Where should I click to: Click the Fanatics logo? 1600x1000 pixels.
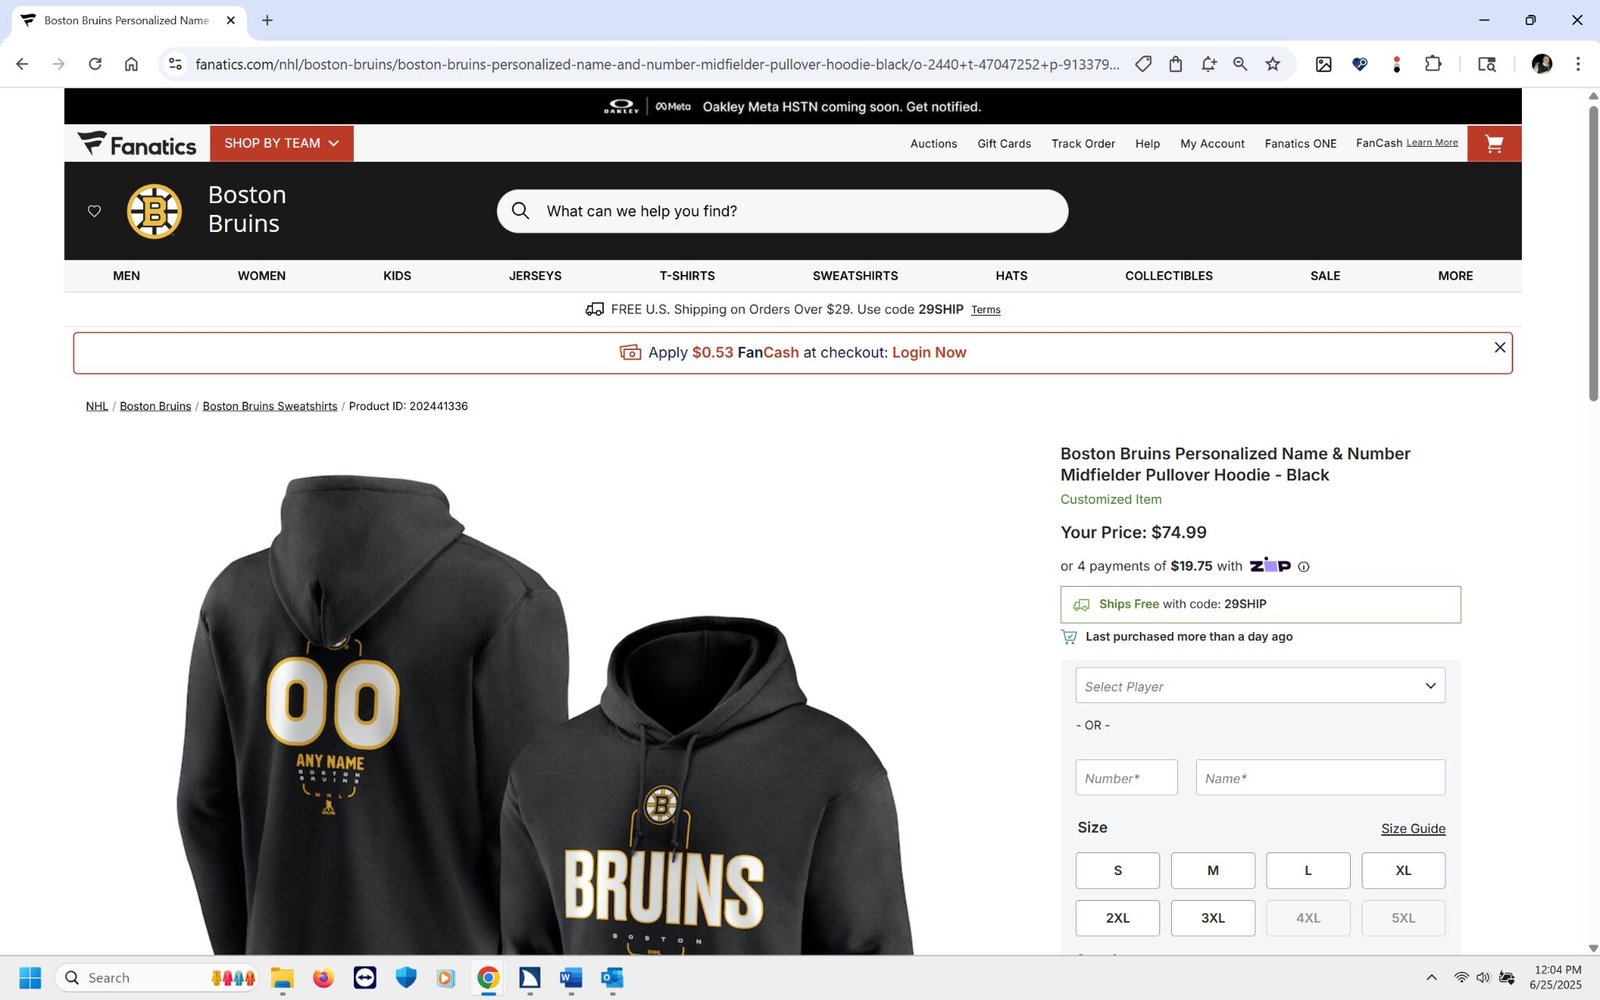tap(137, 144)
